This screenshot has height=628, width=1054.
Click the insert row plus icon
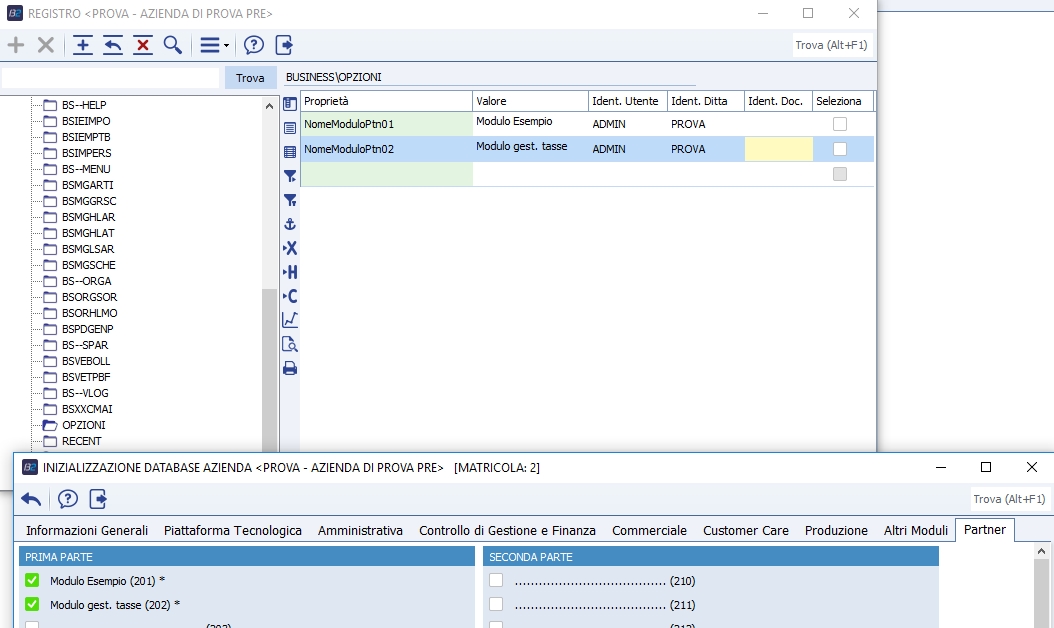tap(83, 45)
